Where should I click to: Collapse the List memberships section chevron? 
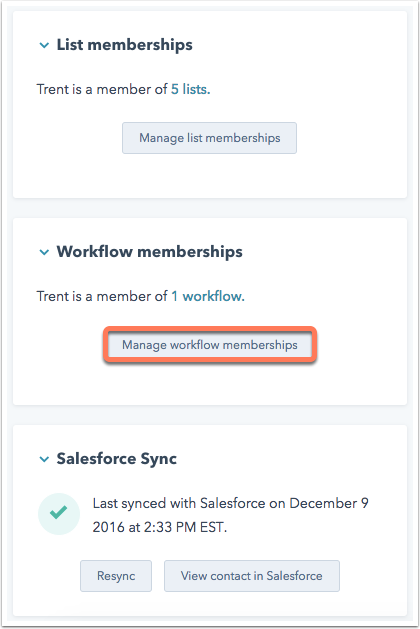click(x=44, y=45)
